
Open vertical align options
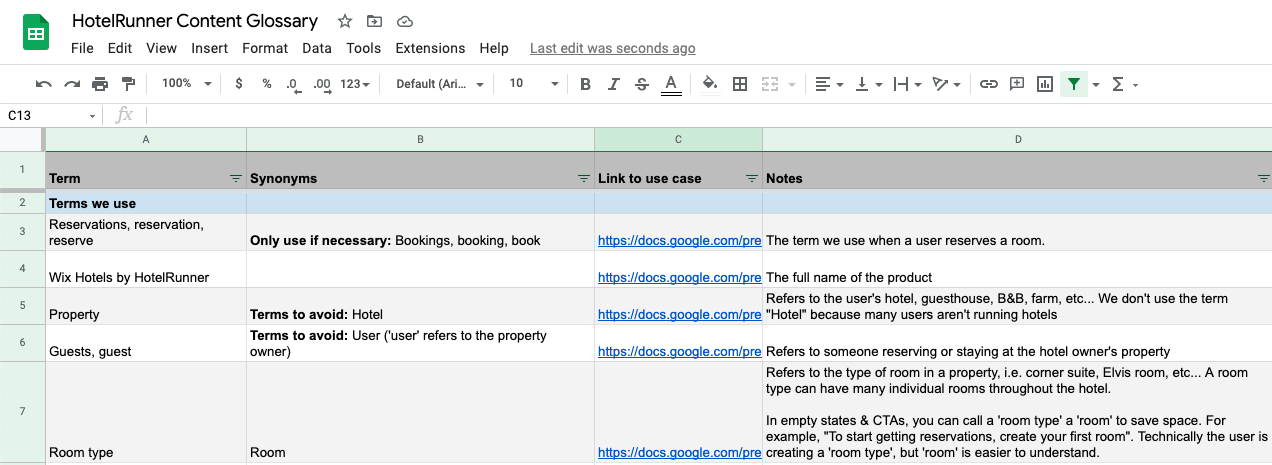pos(867,84)
